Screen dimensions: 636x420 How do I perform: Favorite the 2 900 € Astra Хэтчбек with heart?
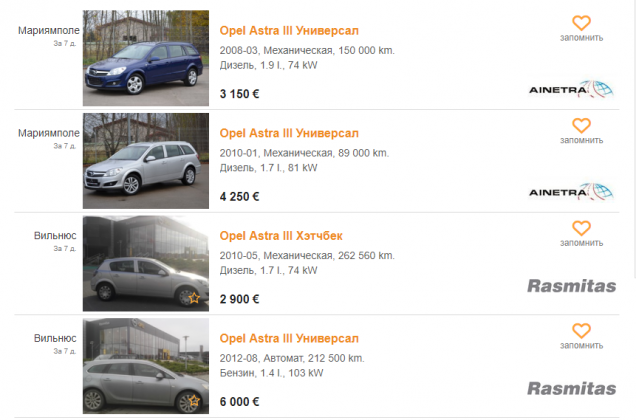pyautogui.click(x=581, y=228)
